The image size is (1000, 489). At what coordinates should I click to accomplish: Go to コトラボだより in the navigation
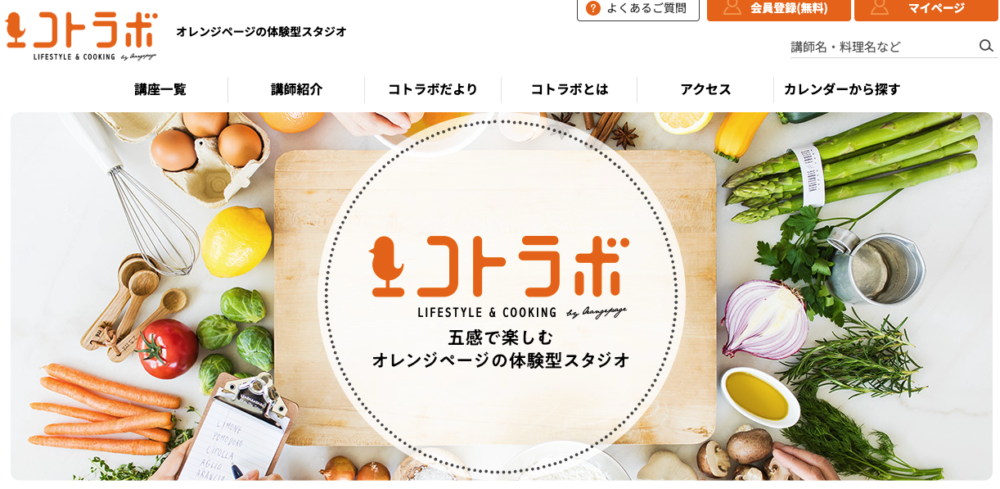[432, 90]
